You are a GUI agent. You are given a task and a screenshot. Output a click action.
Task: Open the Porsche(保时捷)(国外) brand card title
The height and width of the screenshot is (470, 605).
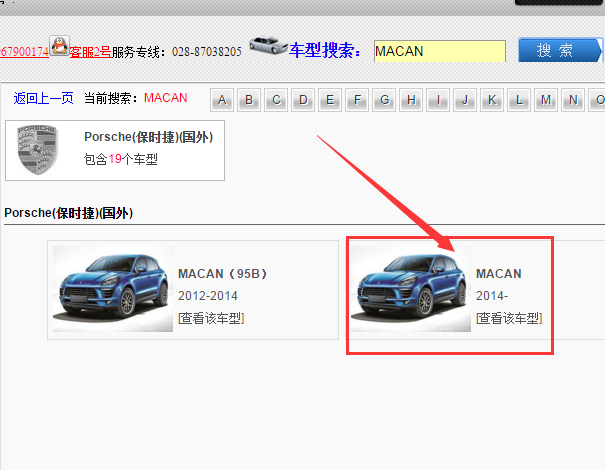tap(149, 137)
